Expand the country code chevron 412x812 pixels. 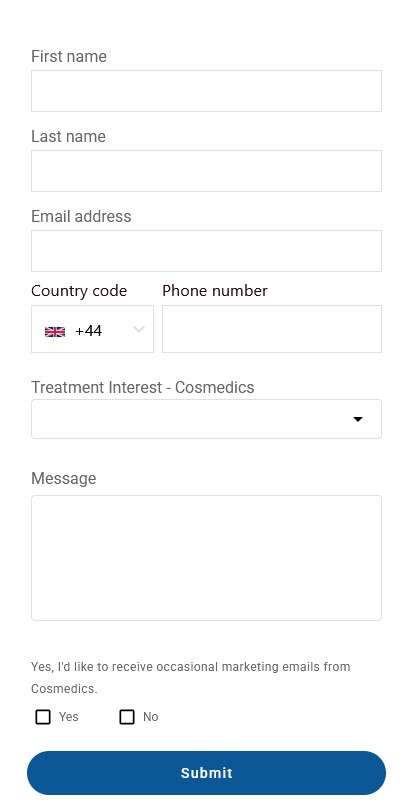tap(139, 329)
